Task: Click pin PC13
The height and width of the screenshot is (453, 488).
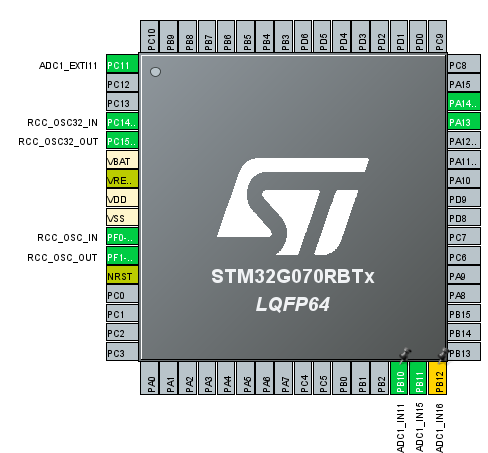Action: [122, 103]
